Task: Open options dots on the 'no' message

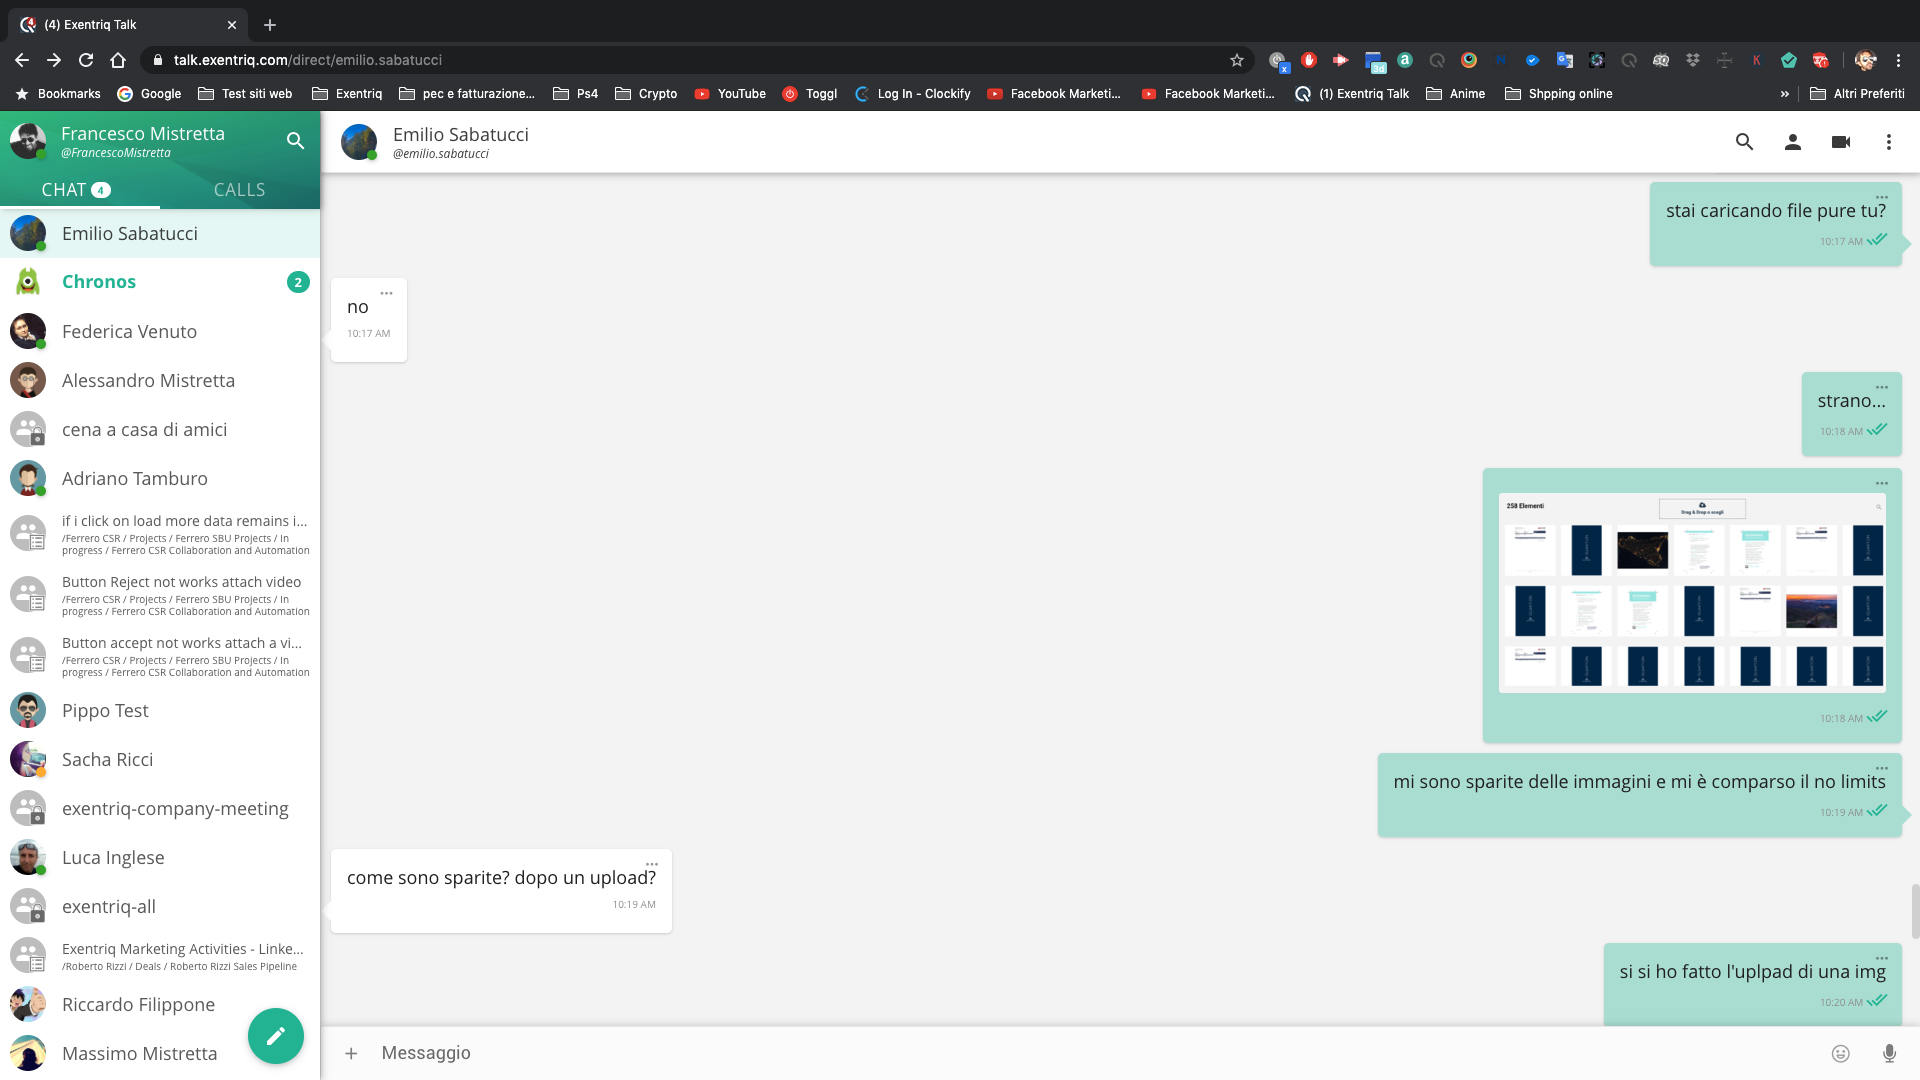Action: coord(386,293)
